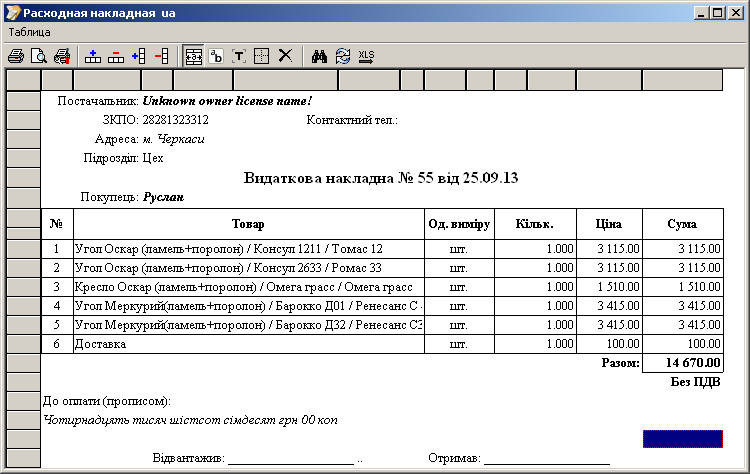Open printer setup icon with red mark
The image size is (750, 474).
click(x=62, y=56)
